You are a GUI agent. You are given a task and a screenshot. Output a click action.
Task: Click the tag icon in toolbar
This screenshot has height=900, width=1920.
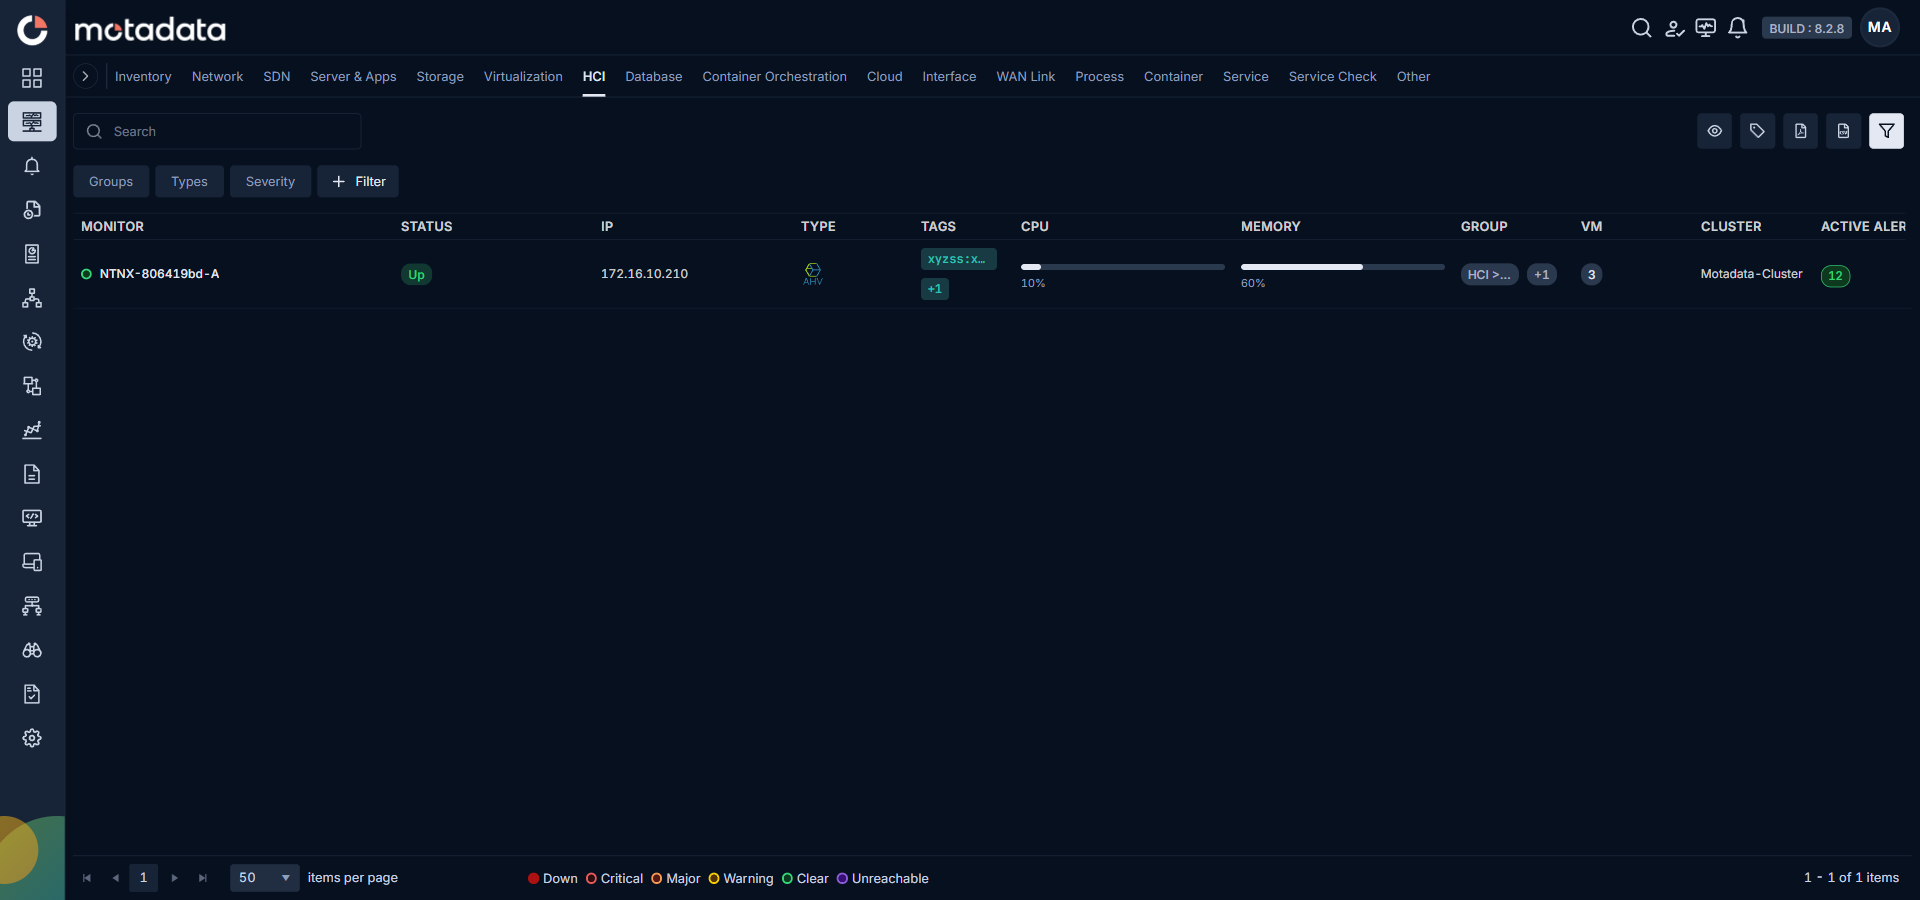pos(1757,131)
